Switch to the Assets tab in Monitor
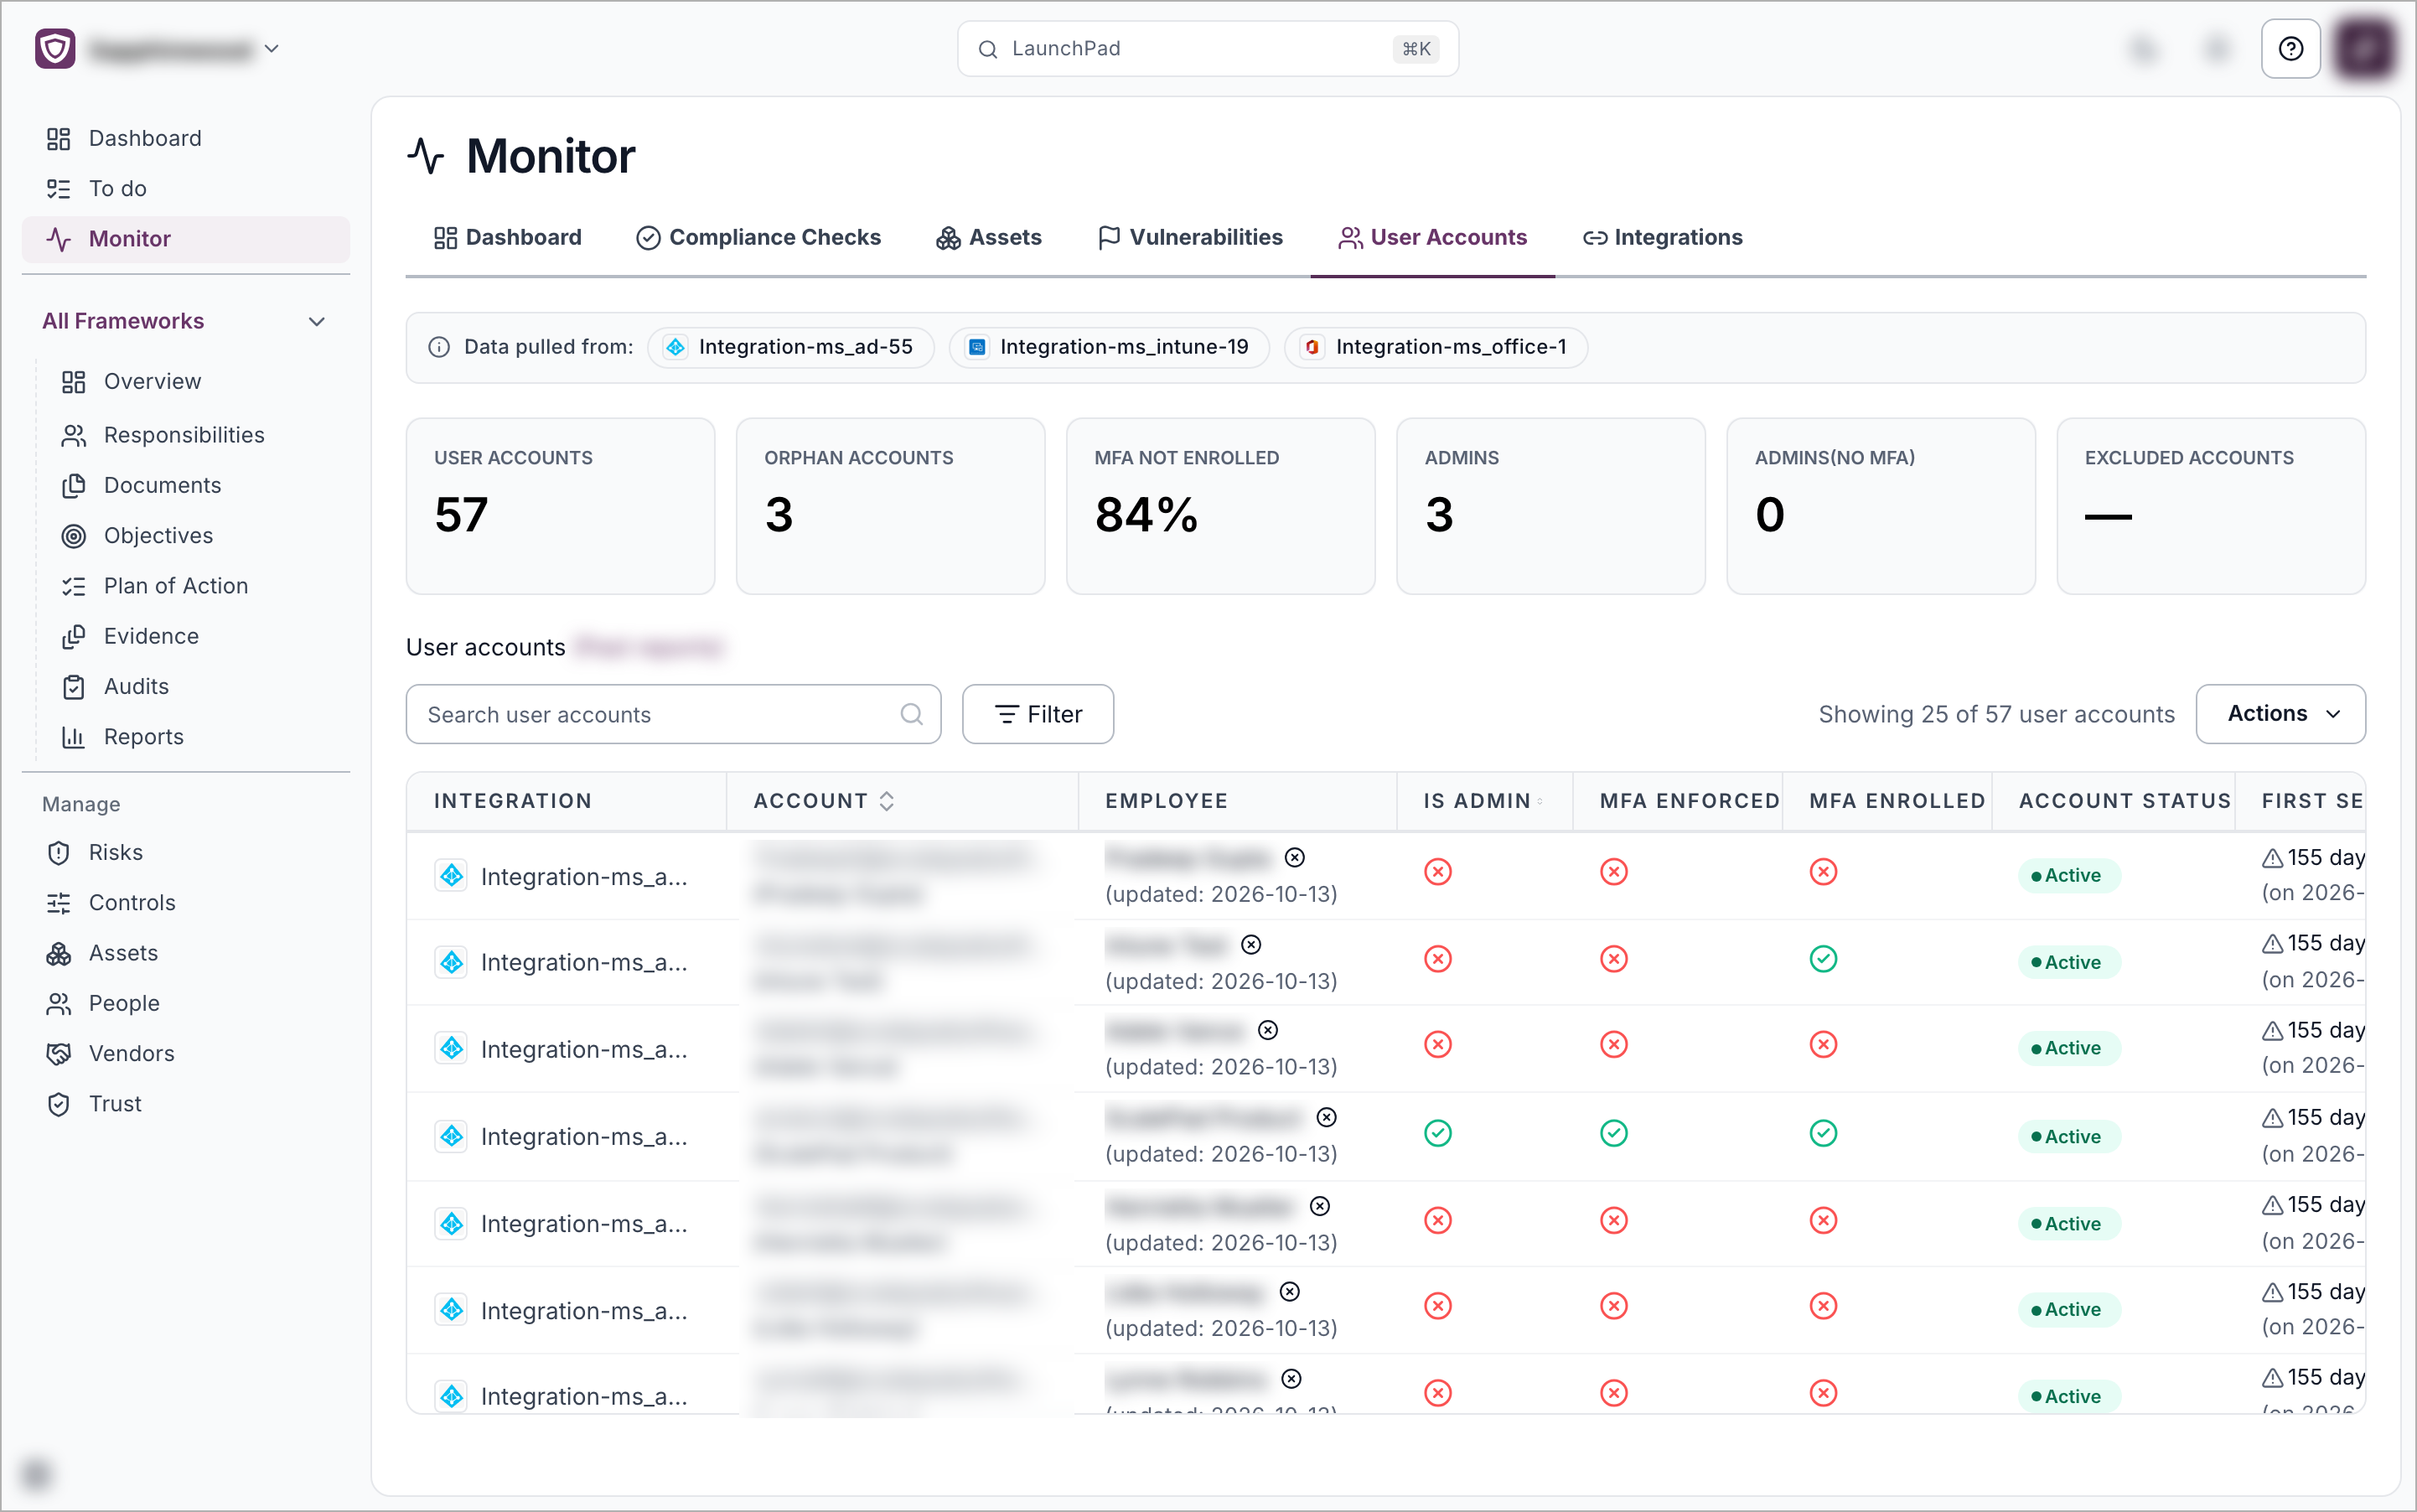Screen dimensions: 2417x1512 (x=989, y=238)
